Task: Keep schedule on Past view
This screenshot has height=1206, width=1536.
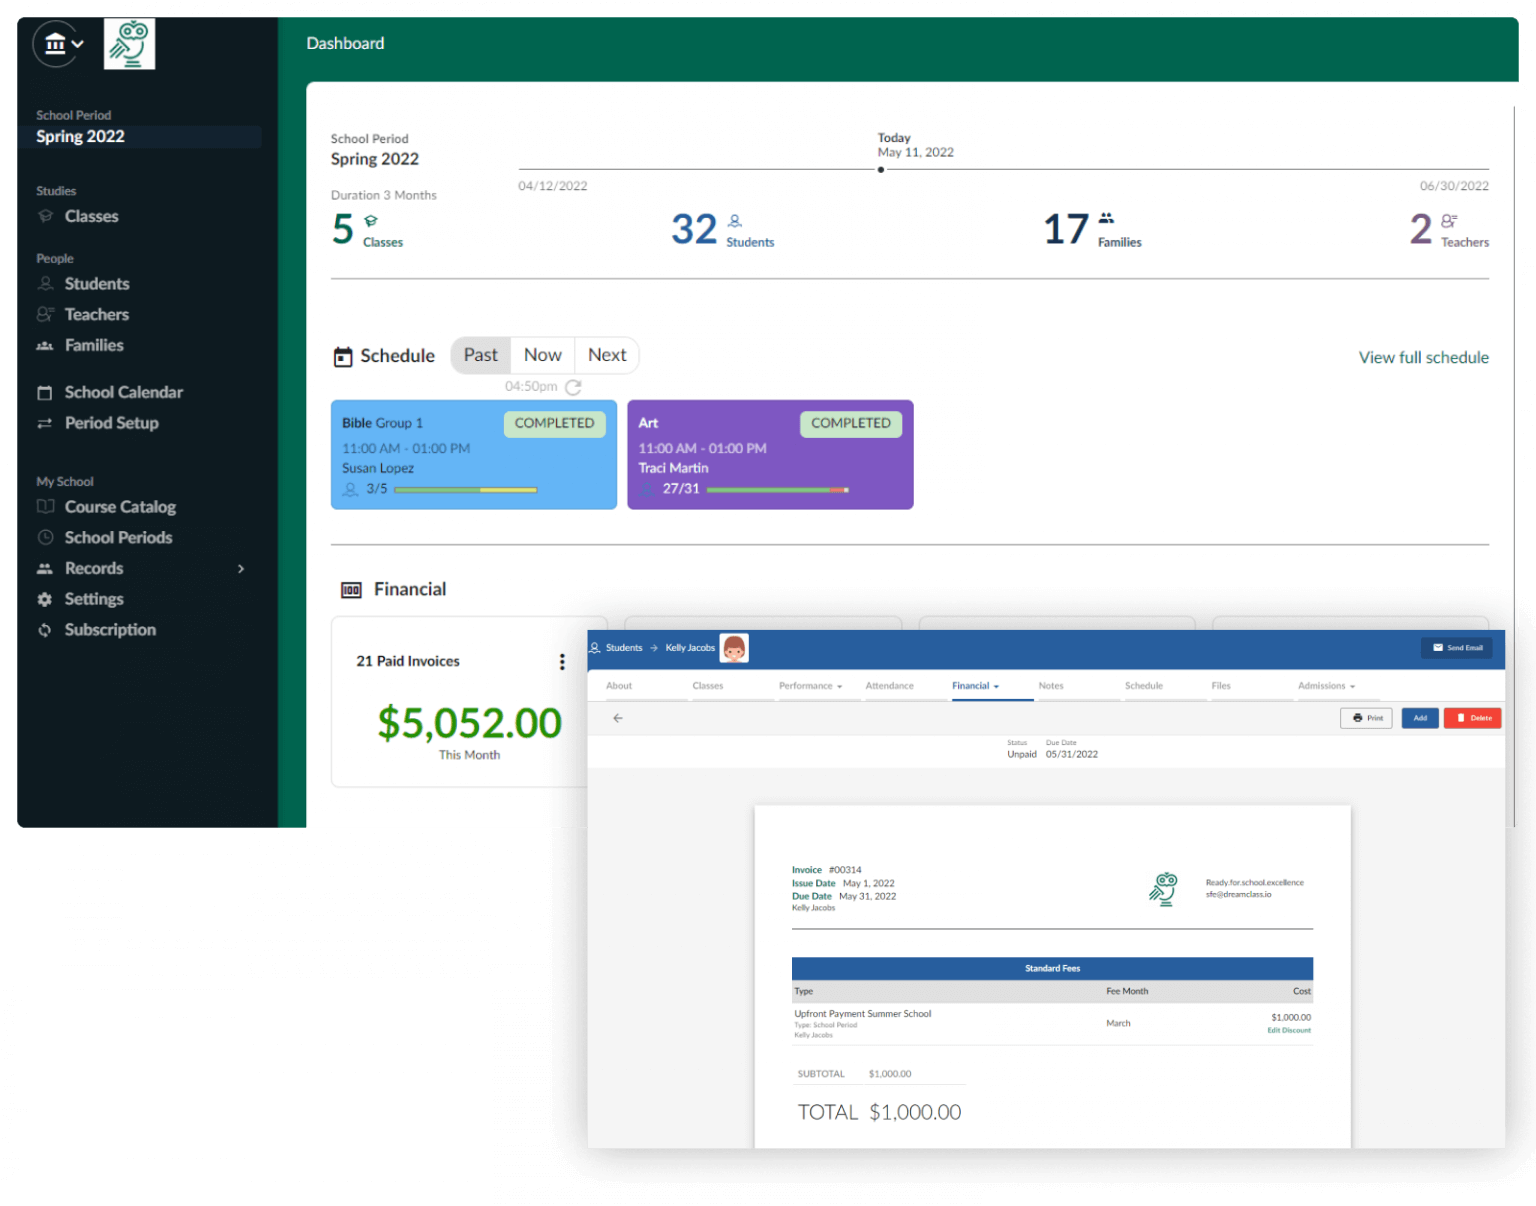Action: pos(480,355)
